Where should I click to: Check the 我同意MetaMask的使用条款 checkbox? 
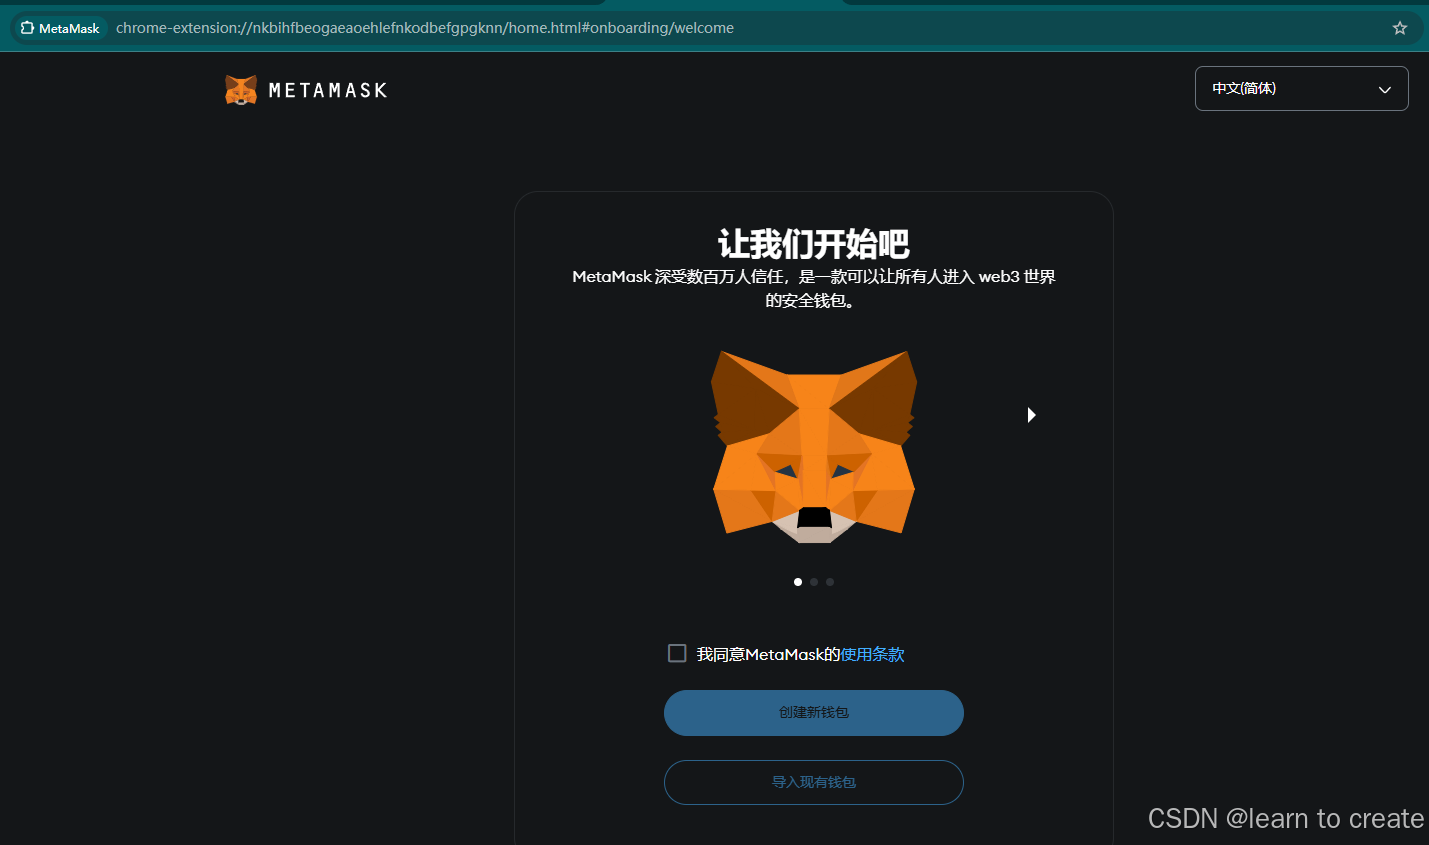677,653
